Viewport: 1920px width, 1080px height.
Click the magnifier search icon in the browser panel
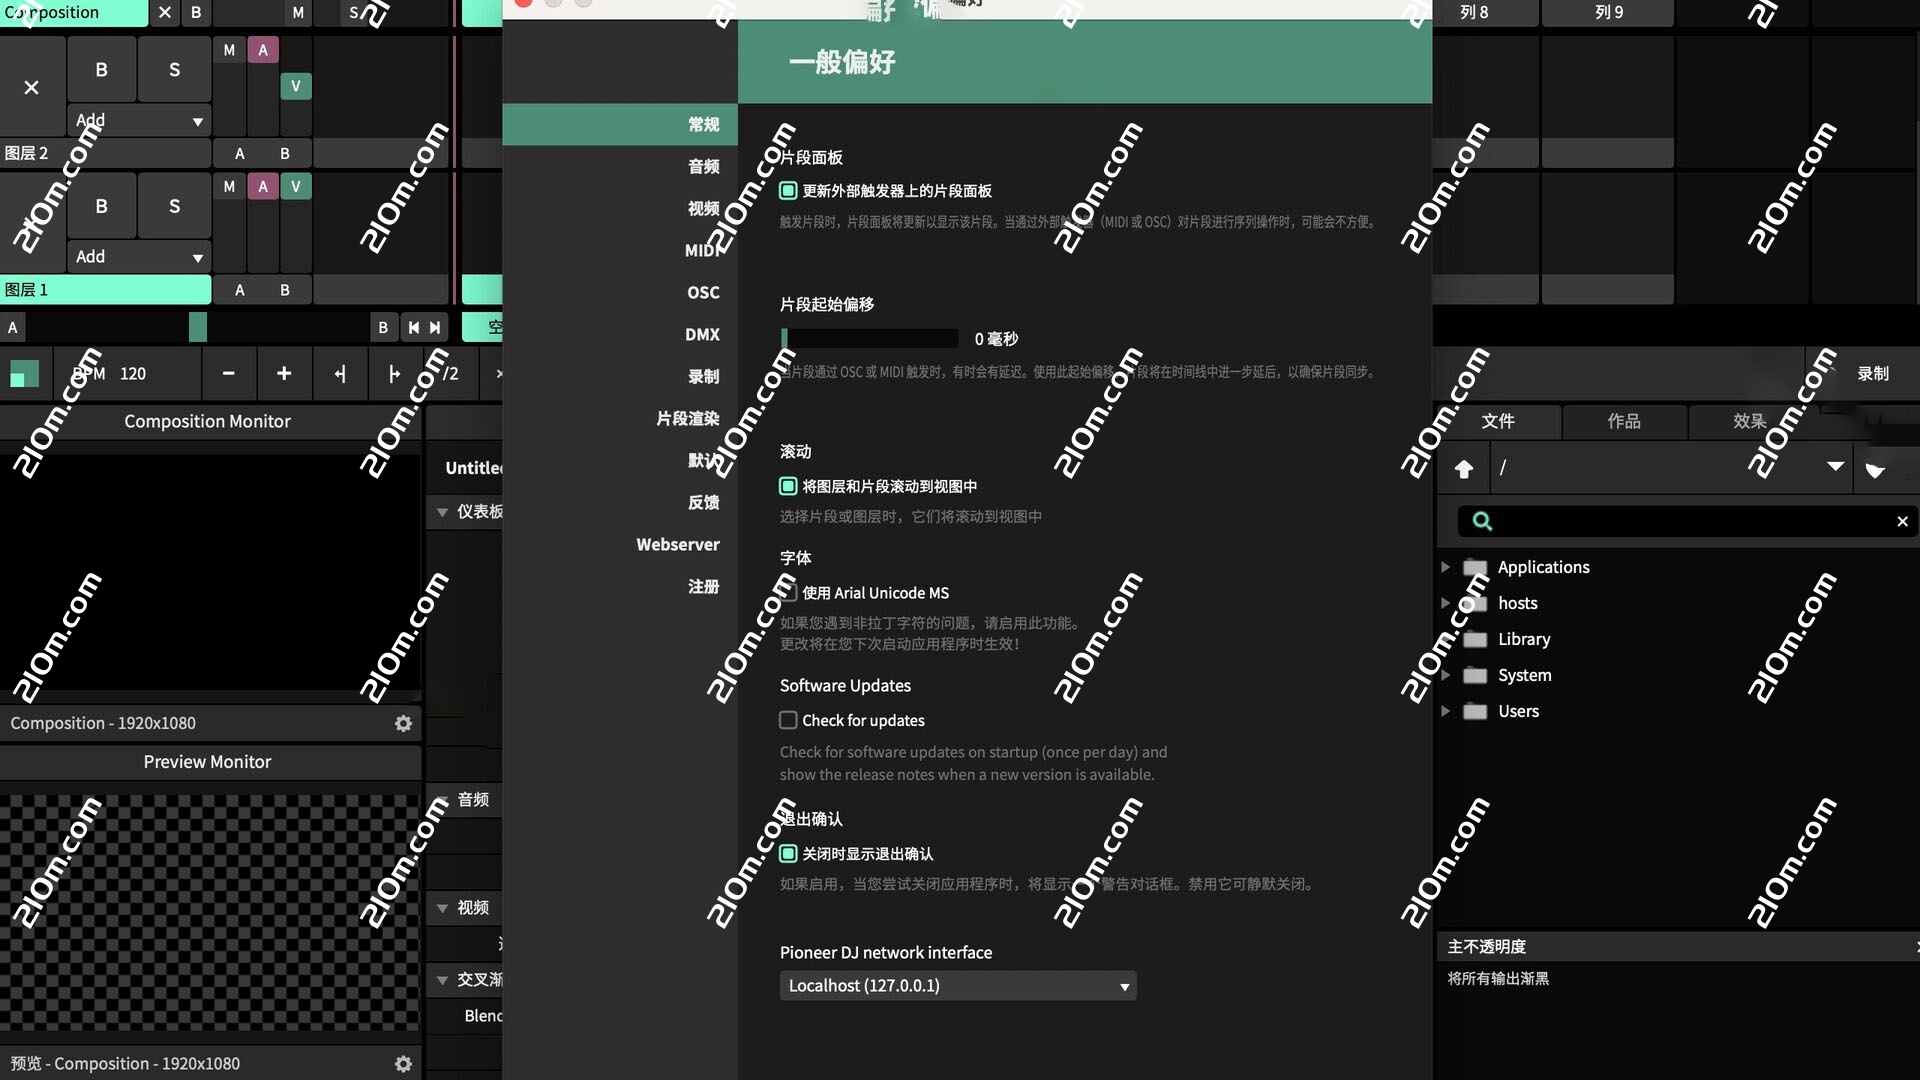(x=1482, y=521)
